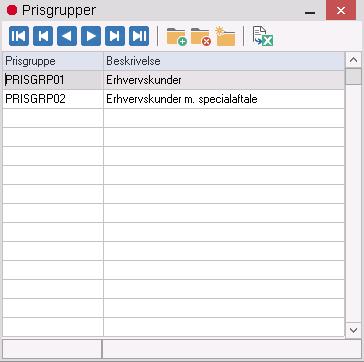Click the first empty Prisgruppe row

tap(53, 118)
